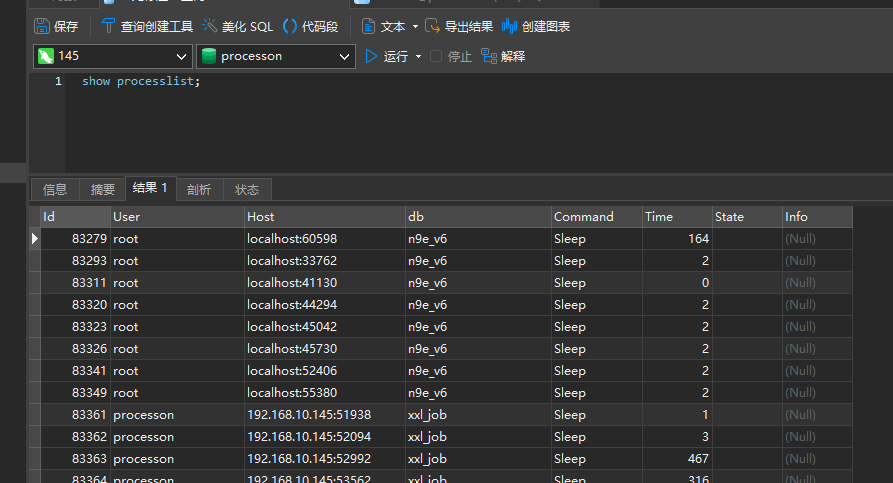This screenshot has height=483, width=893.
Task: Select the cell 'localhost:52406'
Action: coord(325,371)
